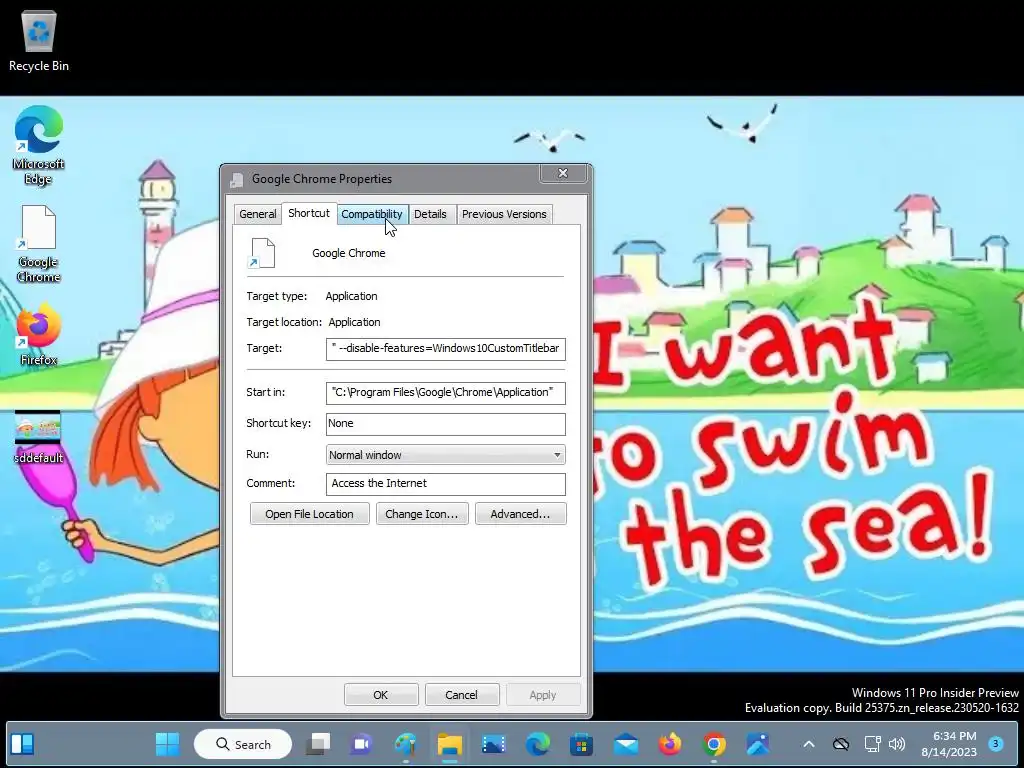1024x768 pixels.
Task: Select the Shortcut tab
Action: click(309, 213)
